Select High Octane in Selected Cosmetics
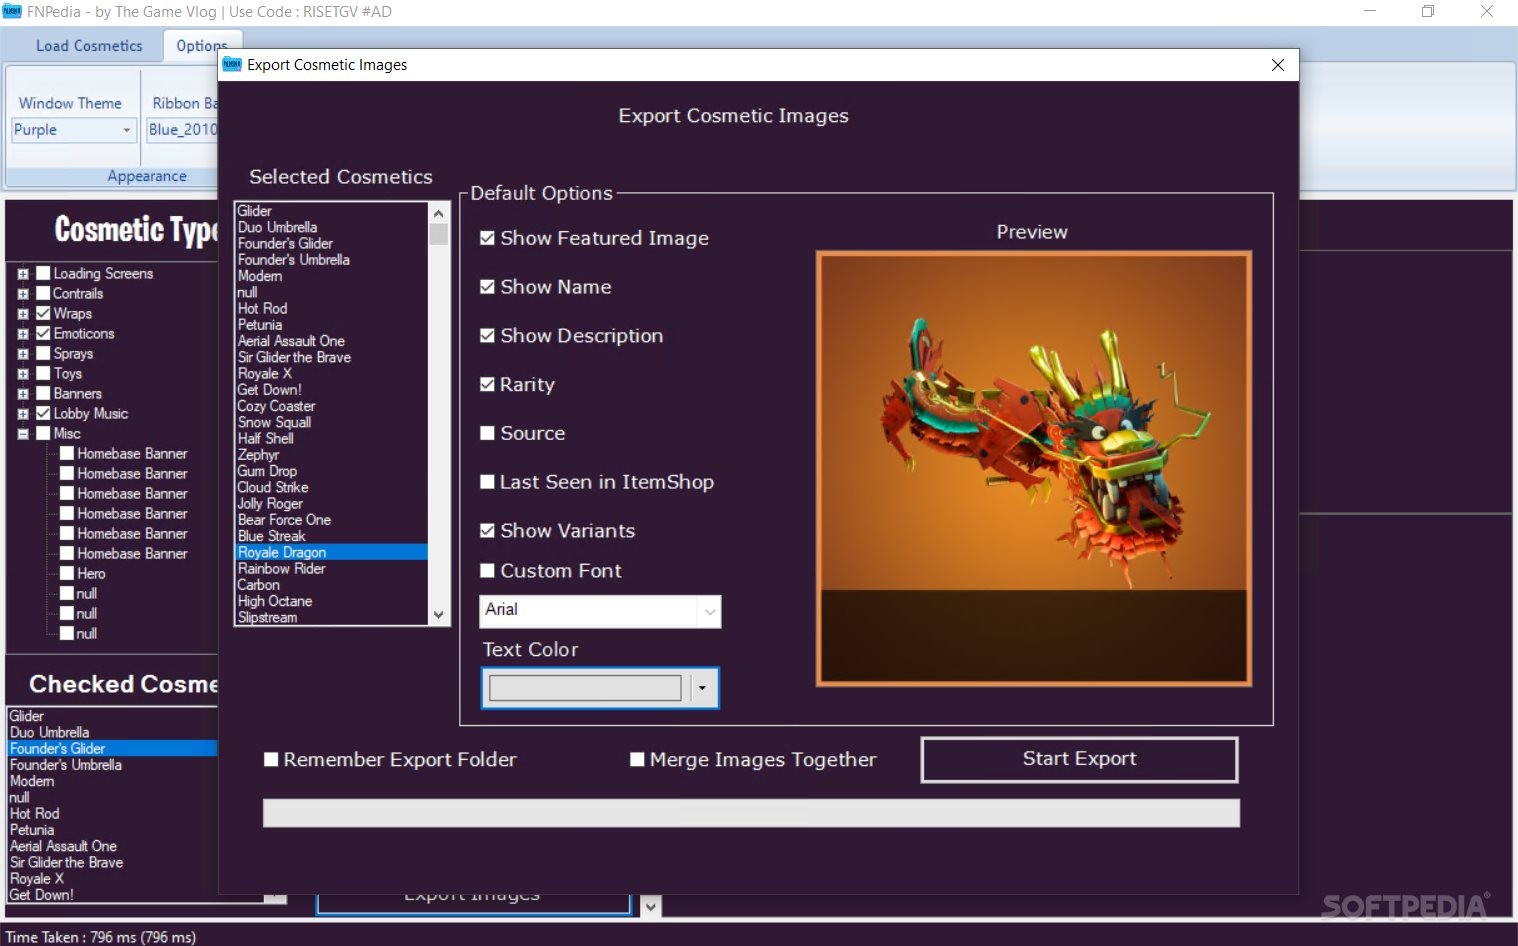The width and height of the screenshot is (1518, 946). [x=331, y=601]
